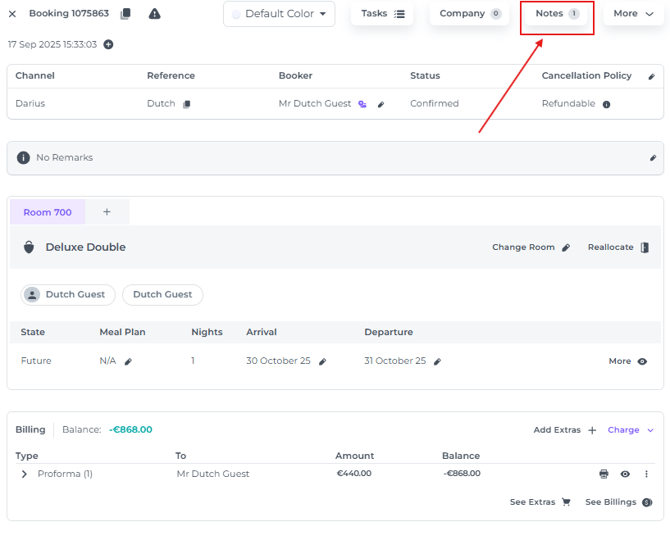
Task: Open the Notes tab
Action: (x=556, y=14)
